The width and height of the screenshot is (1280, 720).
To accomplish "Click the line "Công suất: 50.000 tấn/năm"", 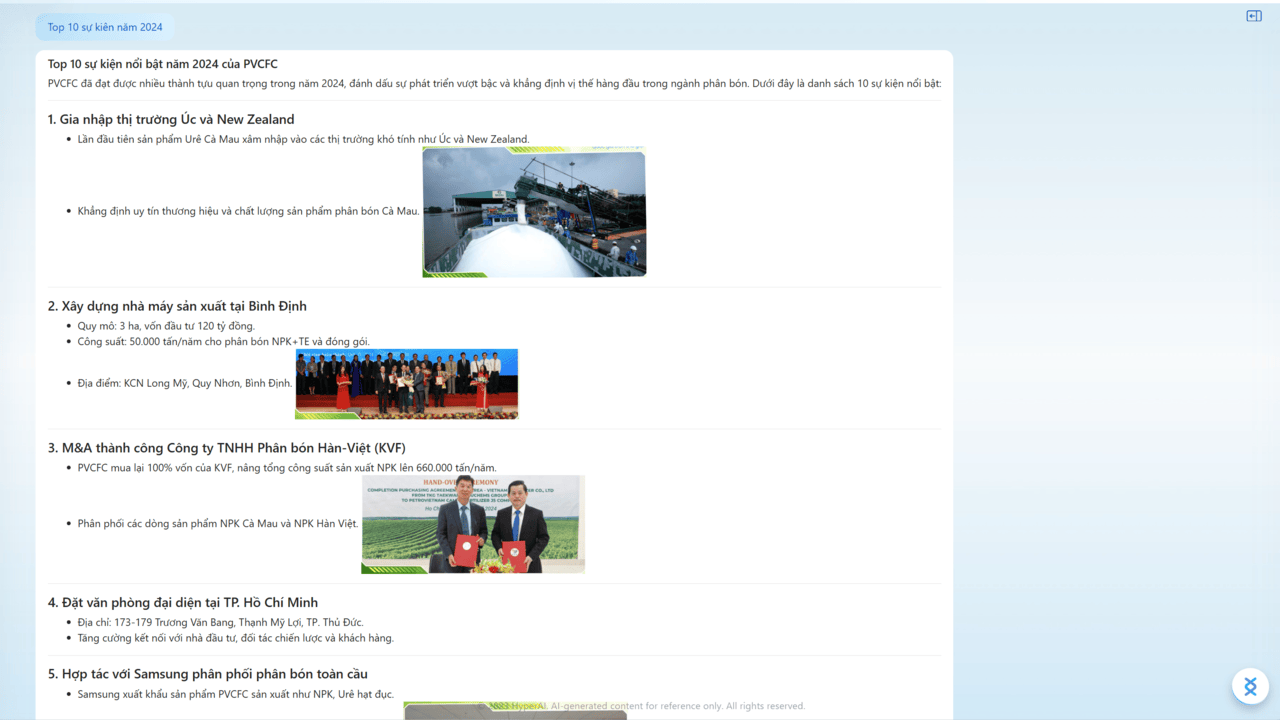I will point(224,341).
